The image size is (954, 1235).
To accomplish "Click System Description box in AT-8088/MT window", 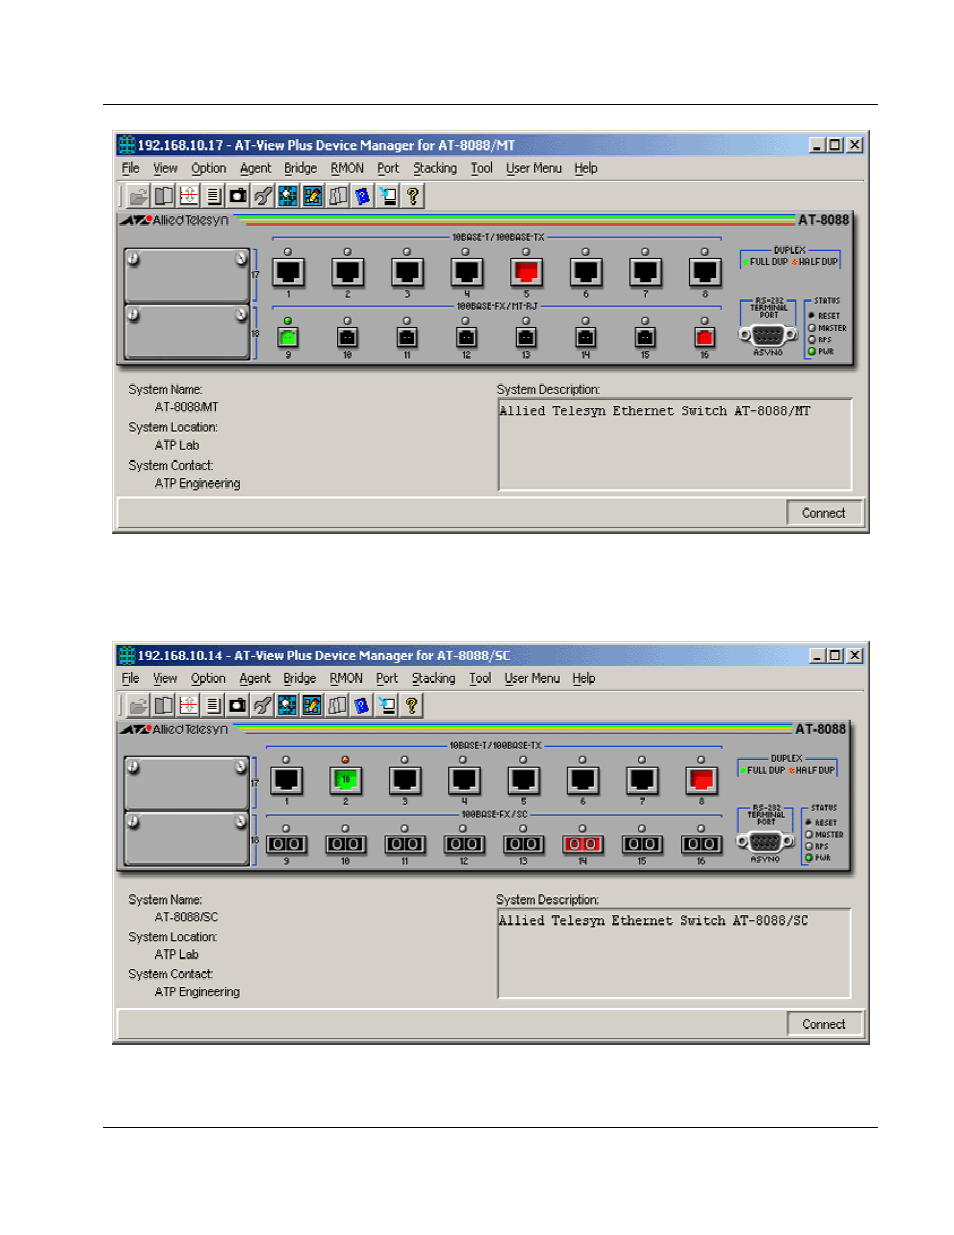I will [675, 444].
